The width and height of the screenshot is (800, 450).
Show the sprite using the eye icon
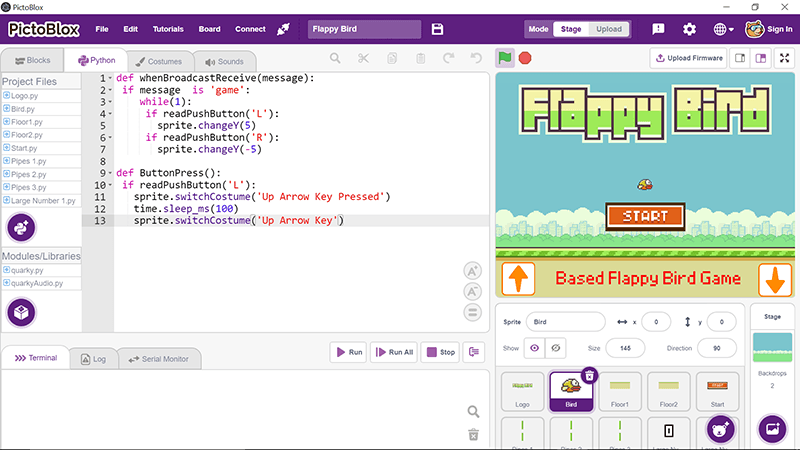(534, 348)
